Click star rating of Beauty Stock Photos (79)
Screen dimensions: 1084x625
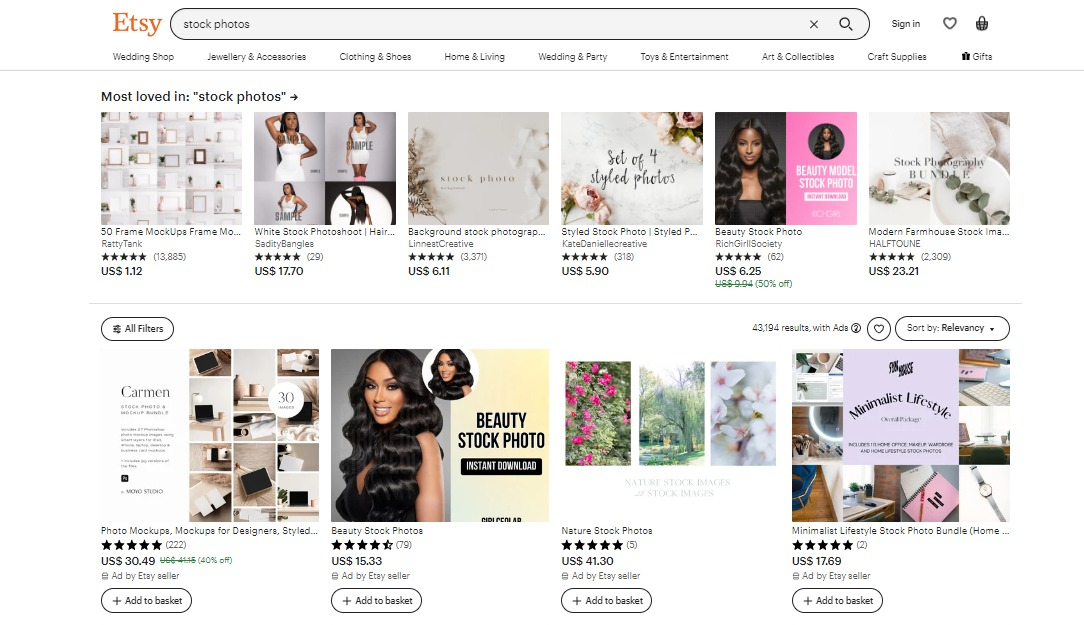coord(362,545)
